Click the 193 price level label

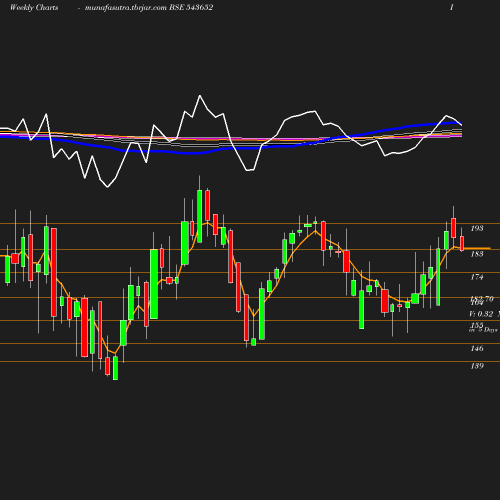pyautogui.click(x=477, y=228)
